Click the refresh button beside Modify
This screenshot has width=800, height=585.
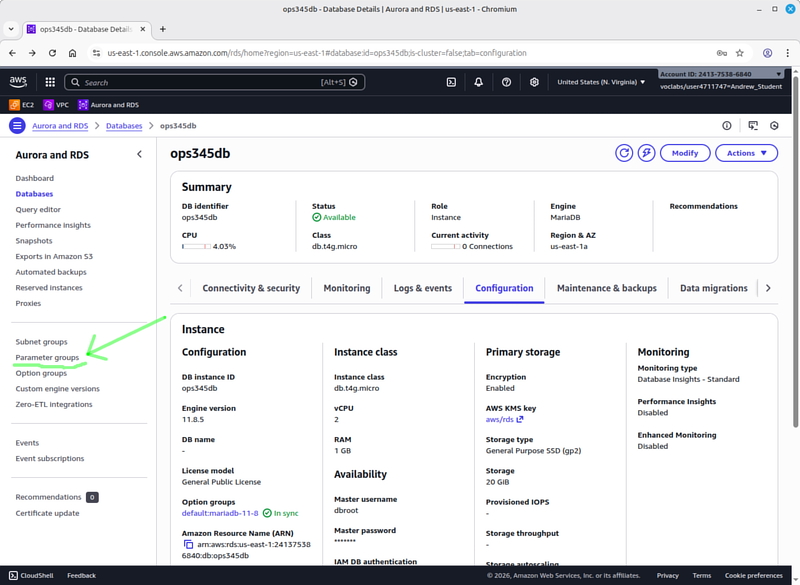point(624,153)
